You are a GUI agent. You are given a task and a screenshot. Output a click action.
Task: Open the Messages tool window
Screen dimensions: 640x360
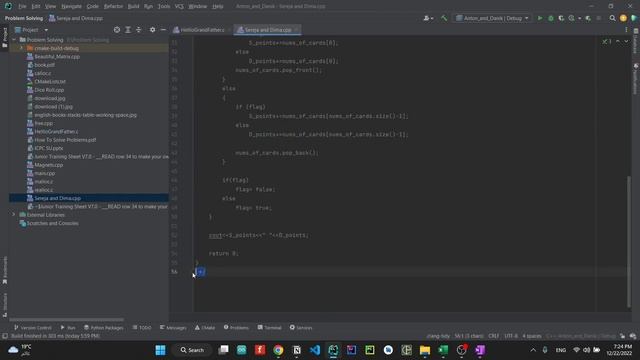point(173,327)
